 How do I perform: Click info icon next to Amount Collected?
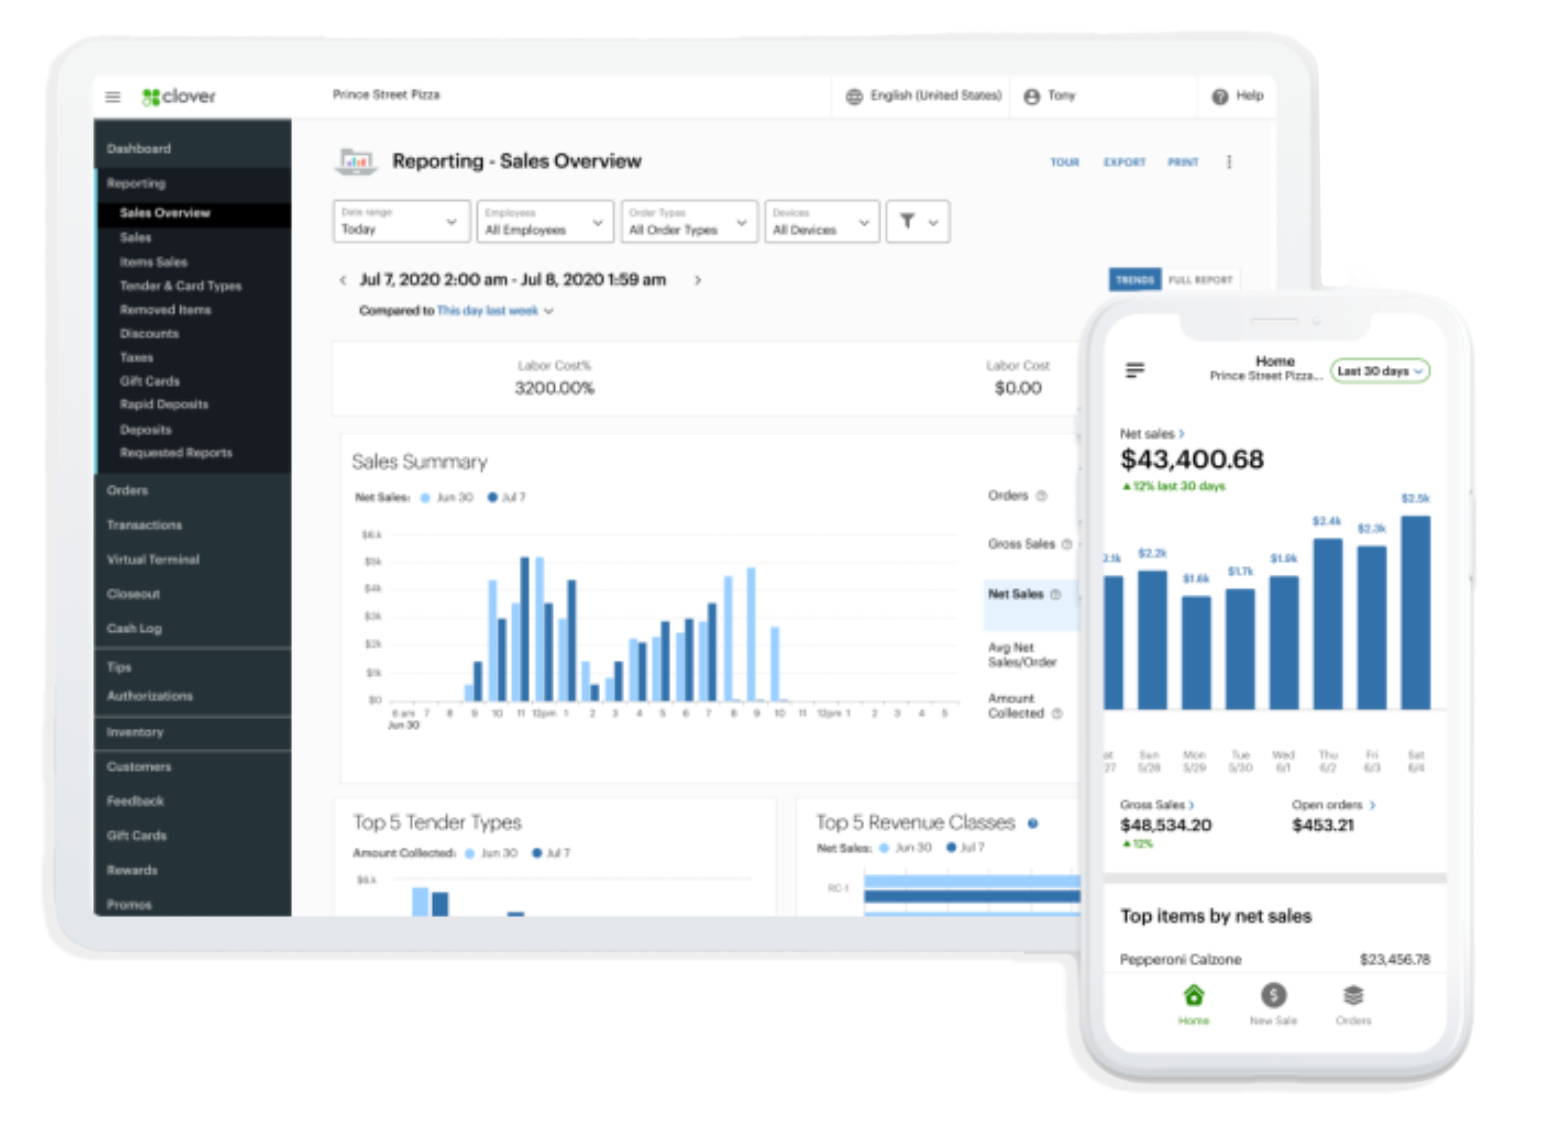pos(1057,714)
